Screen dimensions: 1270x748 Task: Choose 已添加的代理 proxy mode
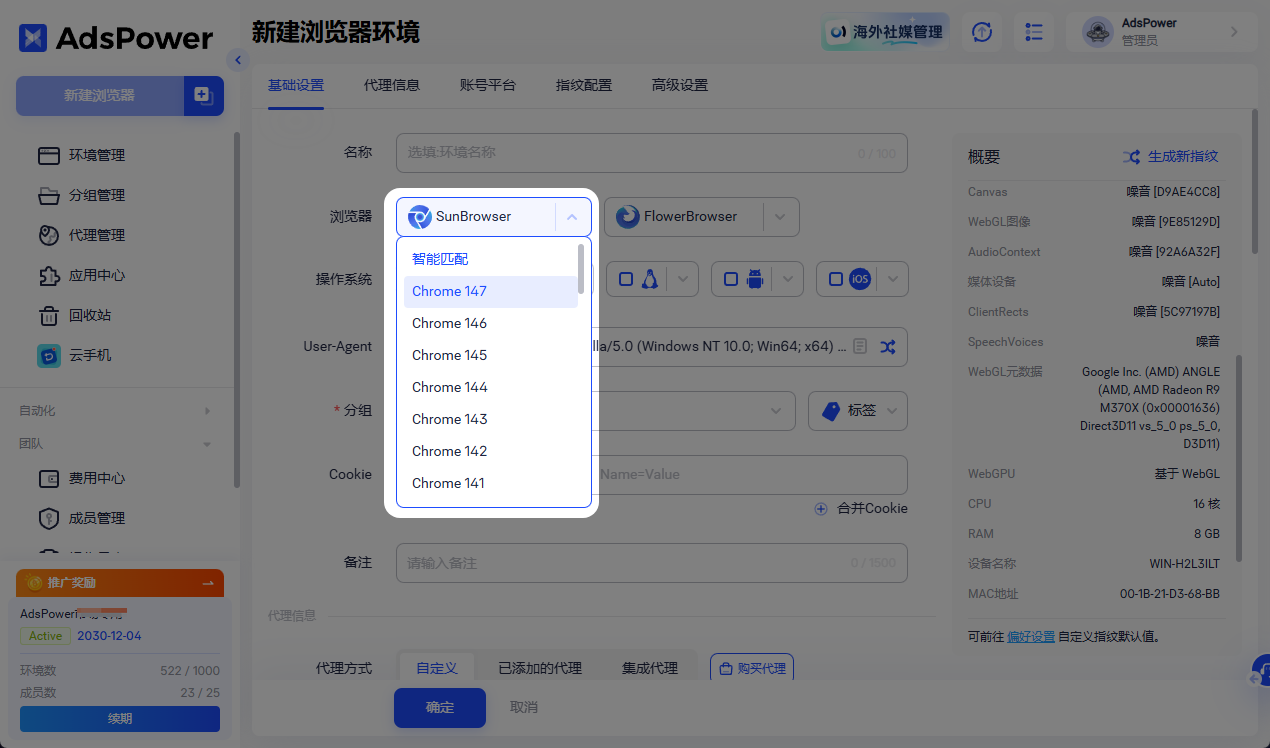coord(540,668)
